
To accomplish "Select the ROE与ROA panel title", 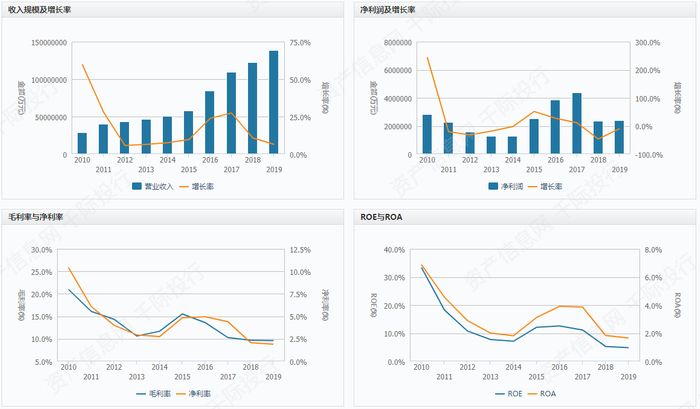I will pyautogui.click(x=381, y=217).
